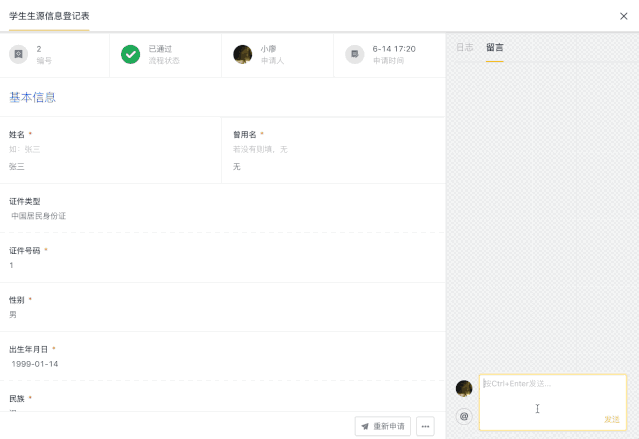639x439 pixels.
Task: Click applicant 小廖's avatar in header
Action: coord(242,54)
